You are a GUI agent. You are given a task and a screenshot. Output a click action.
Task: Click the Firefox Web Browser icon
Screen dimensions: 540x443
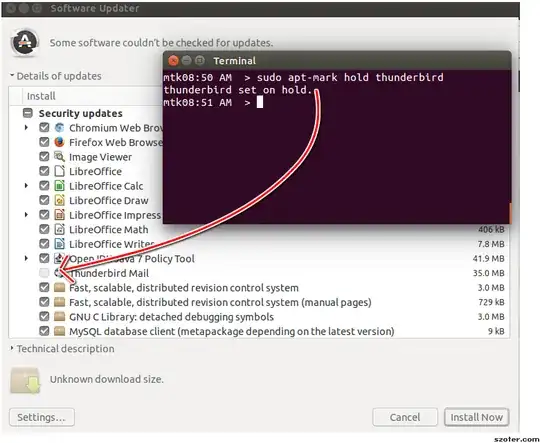pyautogui.click(x=60, y=142)
